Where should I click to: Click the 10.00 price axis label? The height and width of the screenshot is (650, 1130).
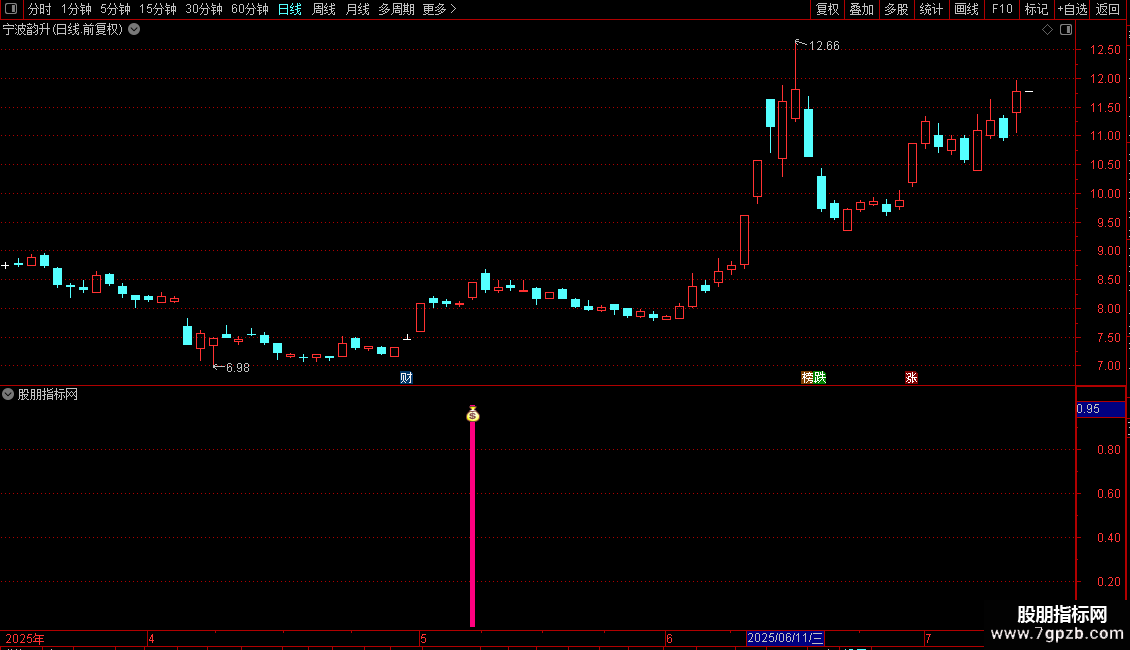coord(1105,194)
